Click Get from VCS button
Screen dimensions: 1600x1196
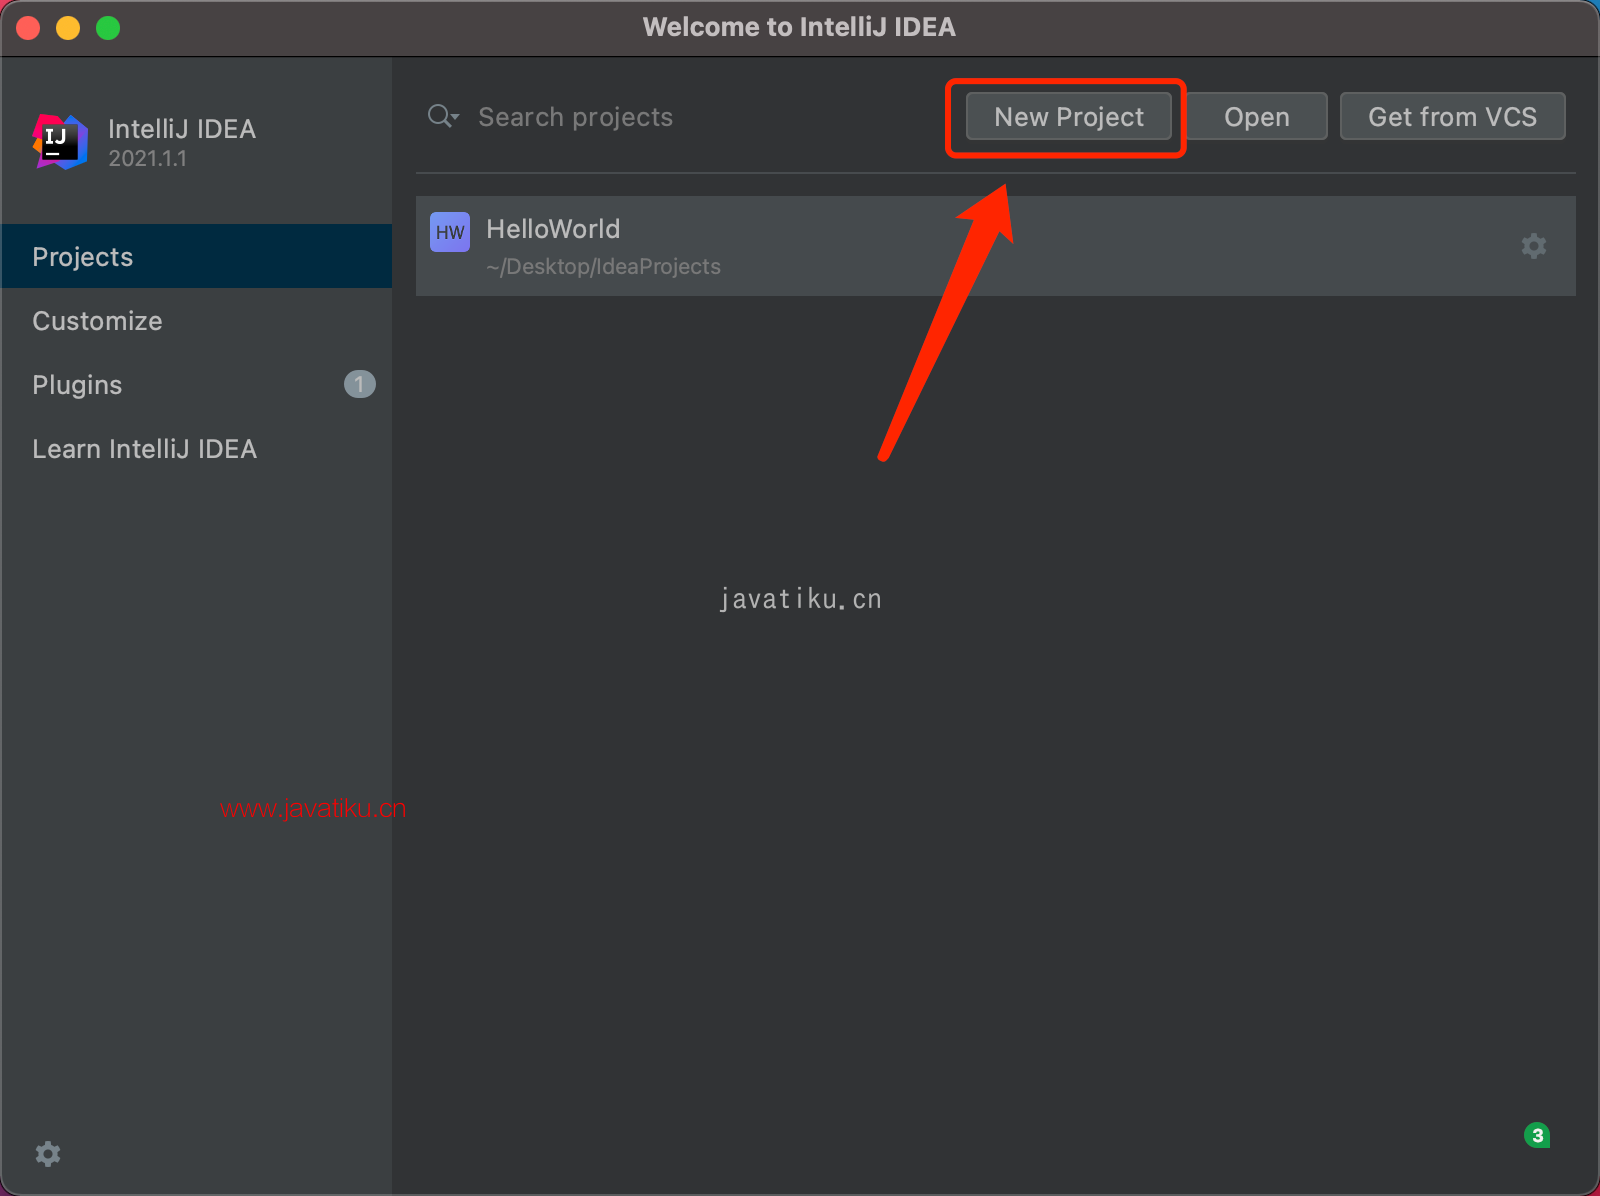pos(1452,117)
